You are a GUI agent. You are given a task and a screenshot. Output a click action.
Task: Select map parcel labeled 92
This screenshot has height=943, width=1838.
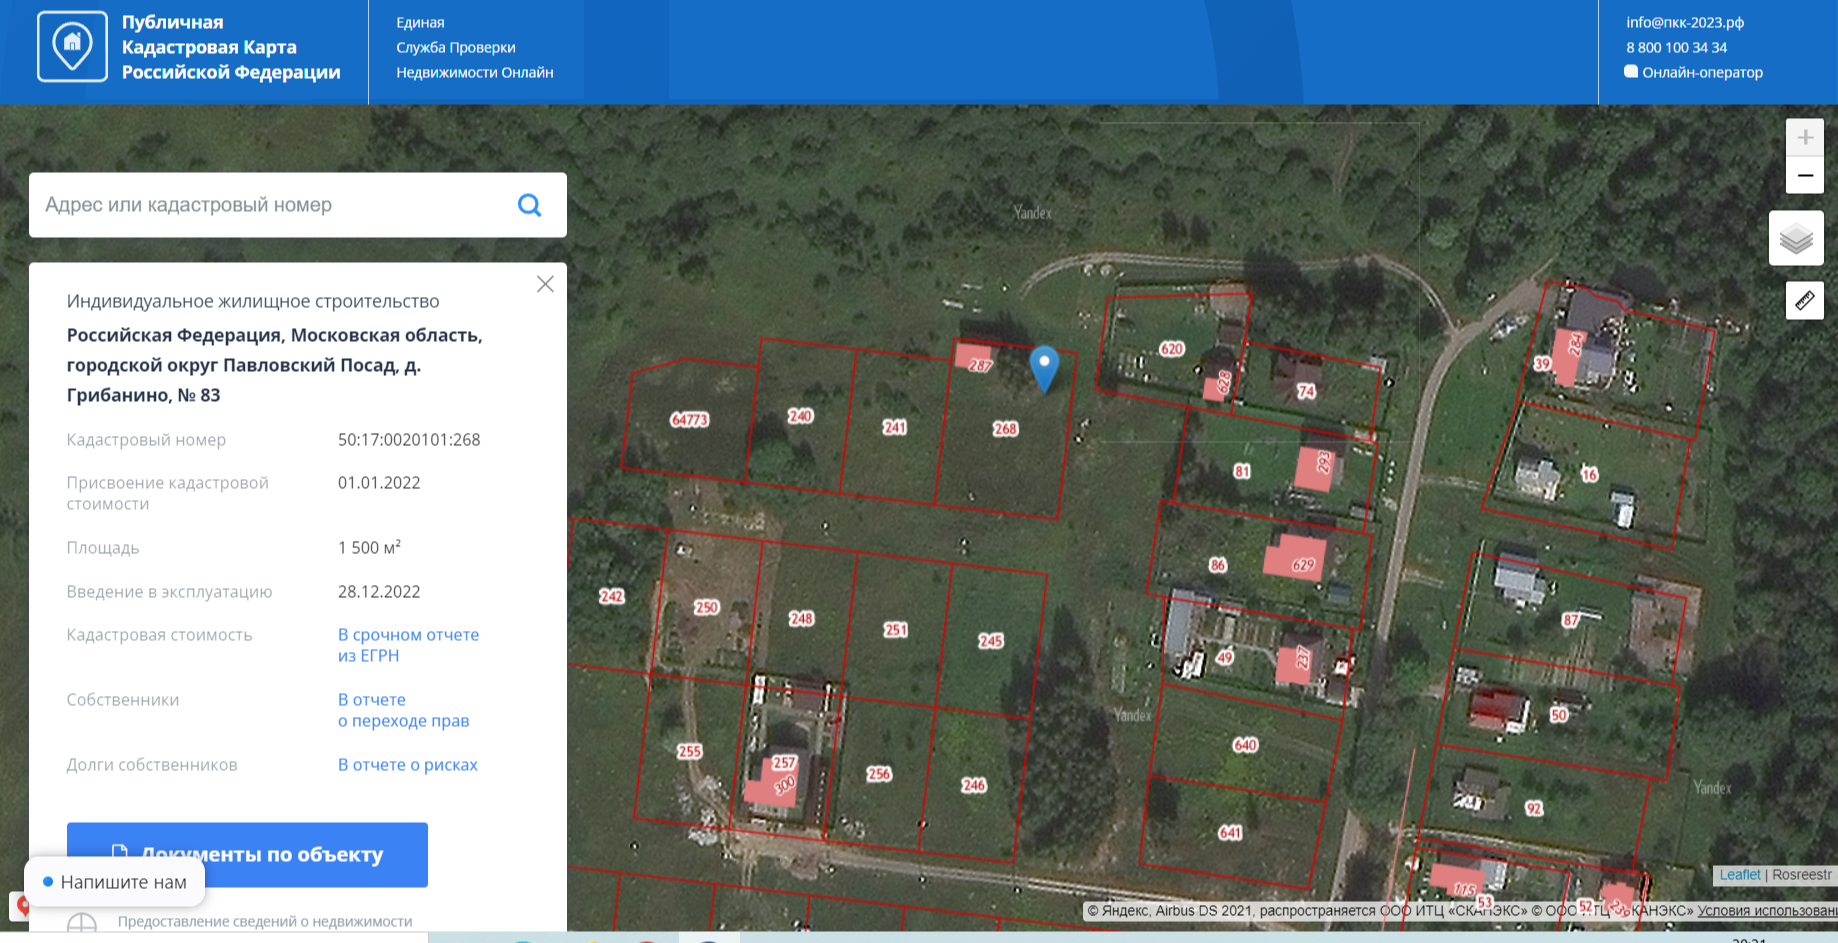(x=1534, y=808)
